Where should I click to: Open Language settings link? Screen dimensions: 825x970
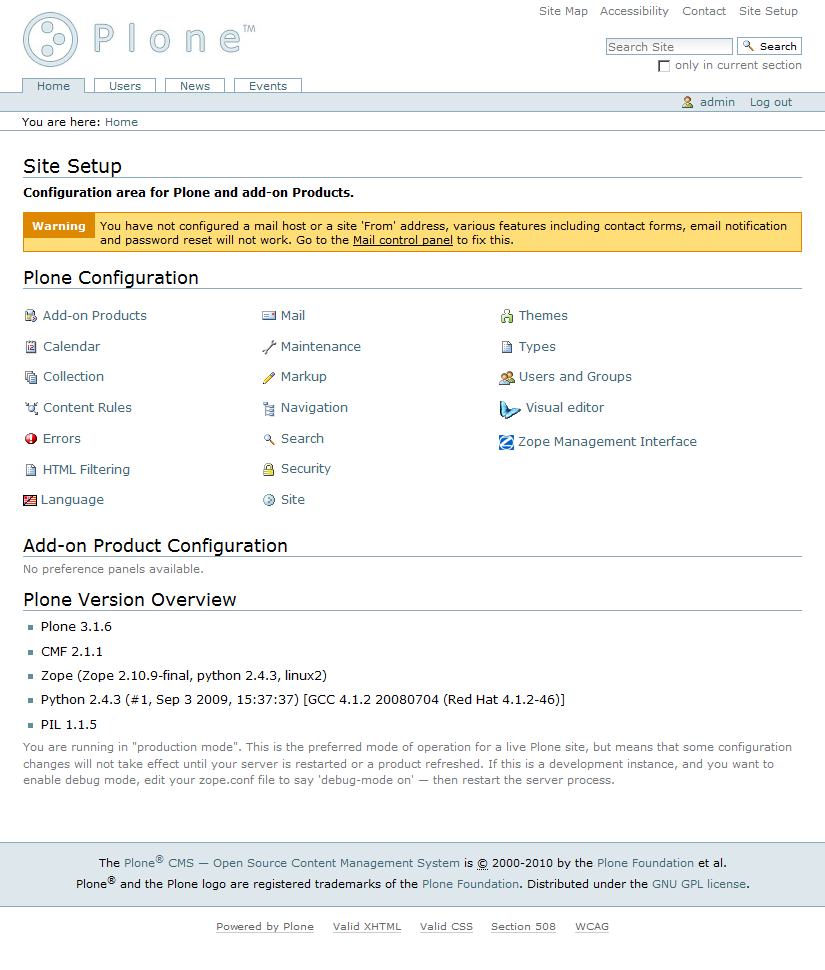pos(72,500)
